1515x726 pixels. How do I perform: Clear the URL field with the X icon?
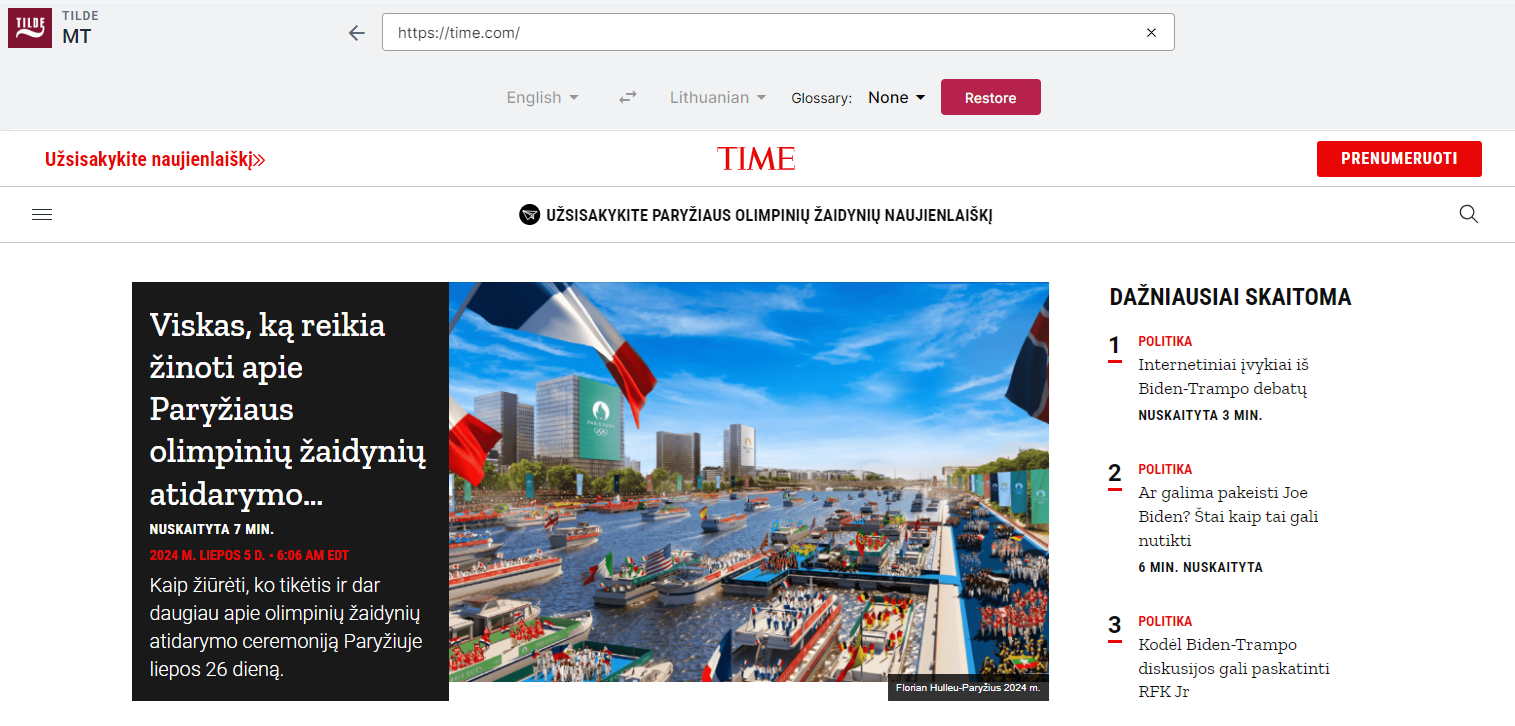[1151, 33]
